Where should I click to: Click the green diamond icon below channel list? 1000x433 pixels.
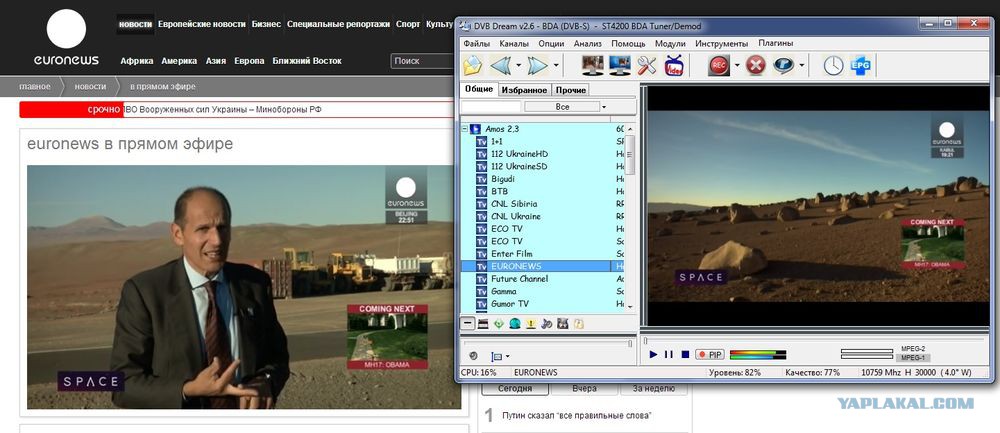coord(499,324)
